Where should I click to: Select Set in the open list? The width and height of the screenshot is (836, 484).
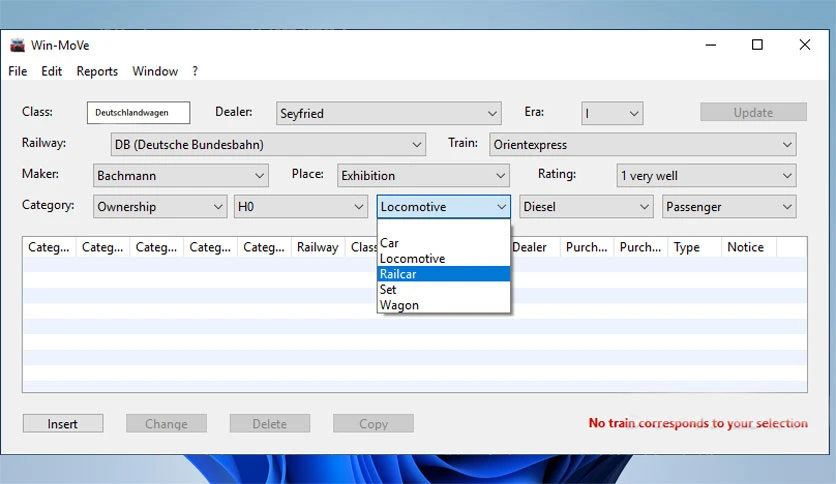[444, 289]
